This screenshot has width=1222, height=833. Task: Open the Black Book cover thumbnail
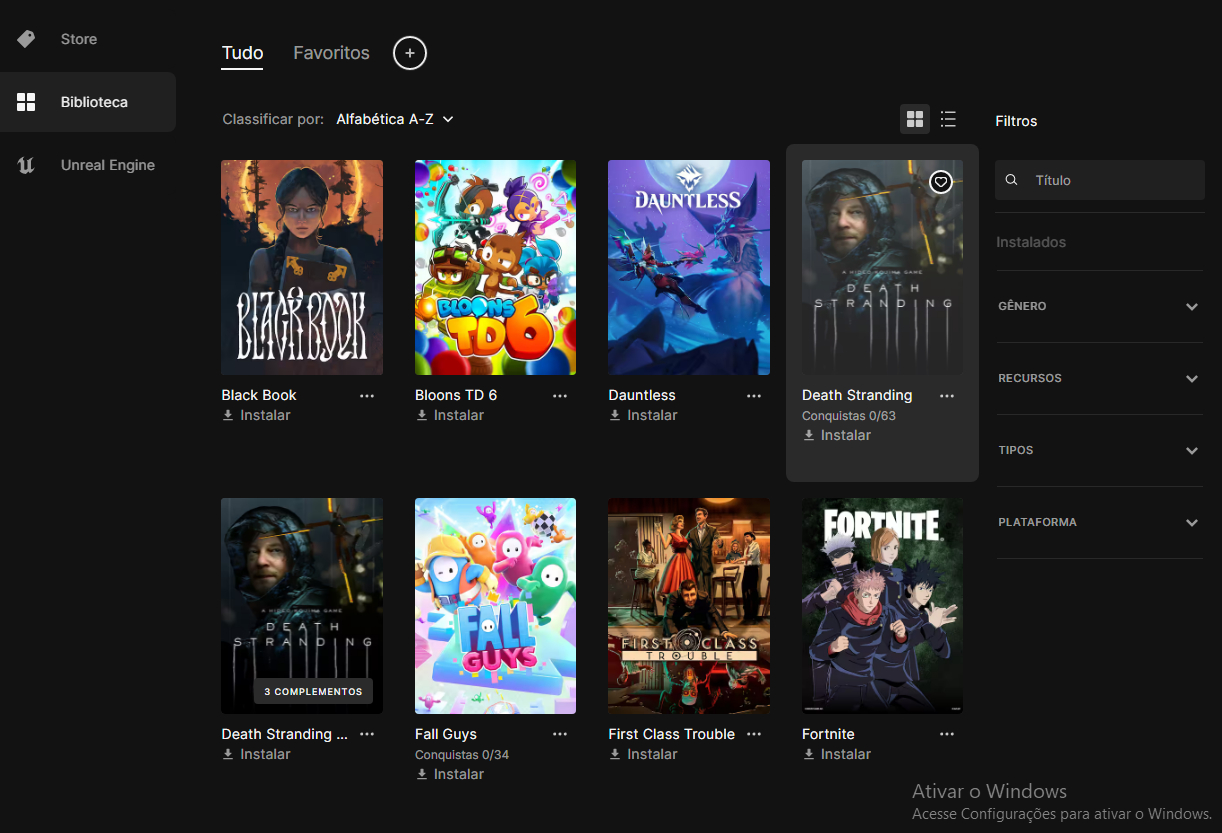click(302, 267)
